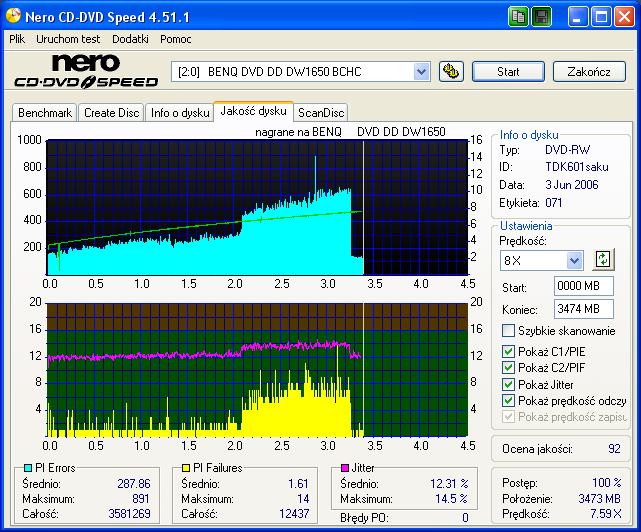Maximize the Nero CD-DVD Speed window
This screenshot has height=532, width=641.
(601, 17)
